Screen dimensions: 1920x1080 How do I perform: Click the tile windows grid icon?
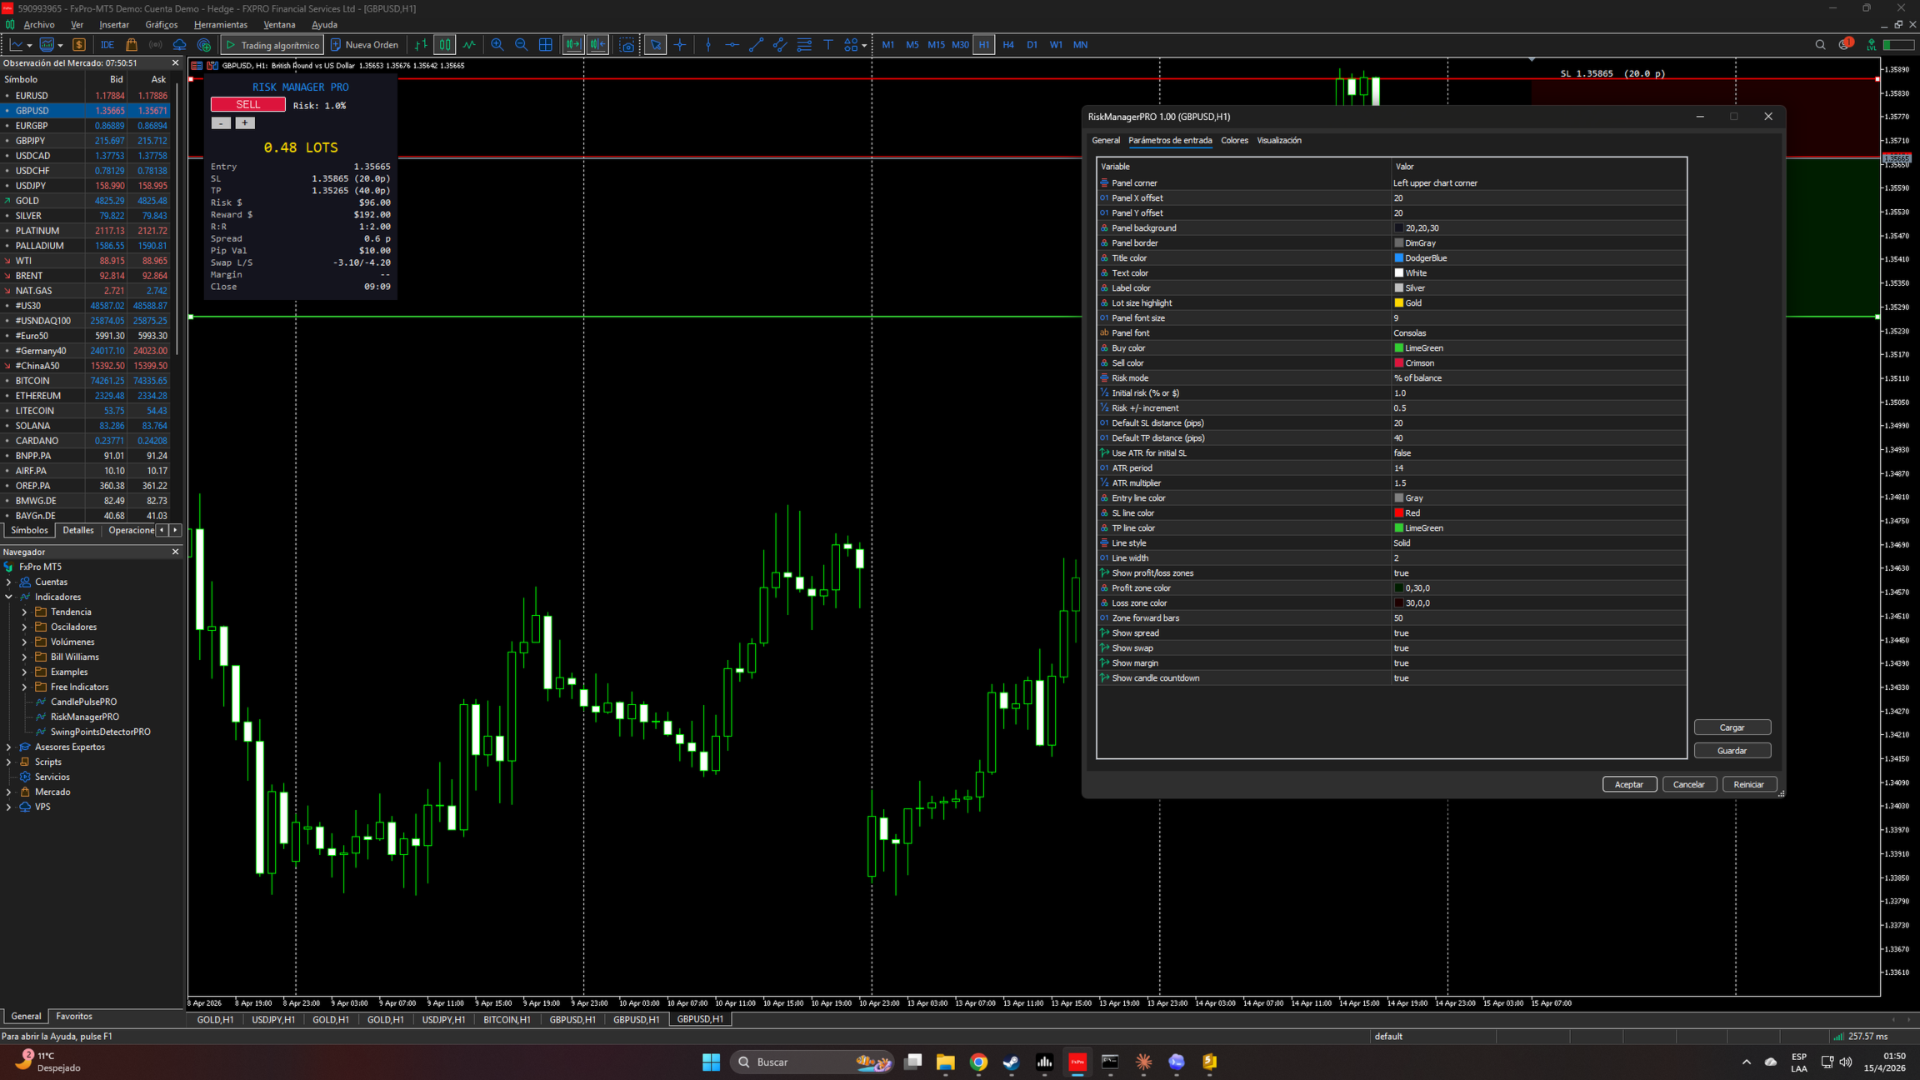[x=546, y=45]
